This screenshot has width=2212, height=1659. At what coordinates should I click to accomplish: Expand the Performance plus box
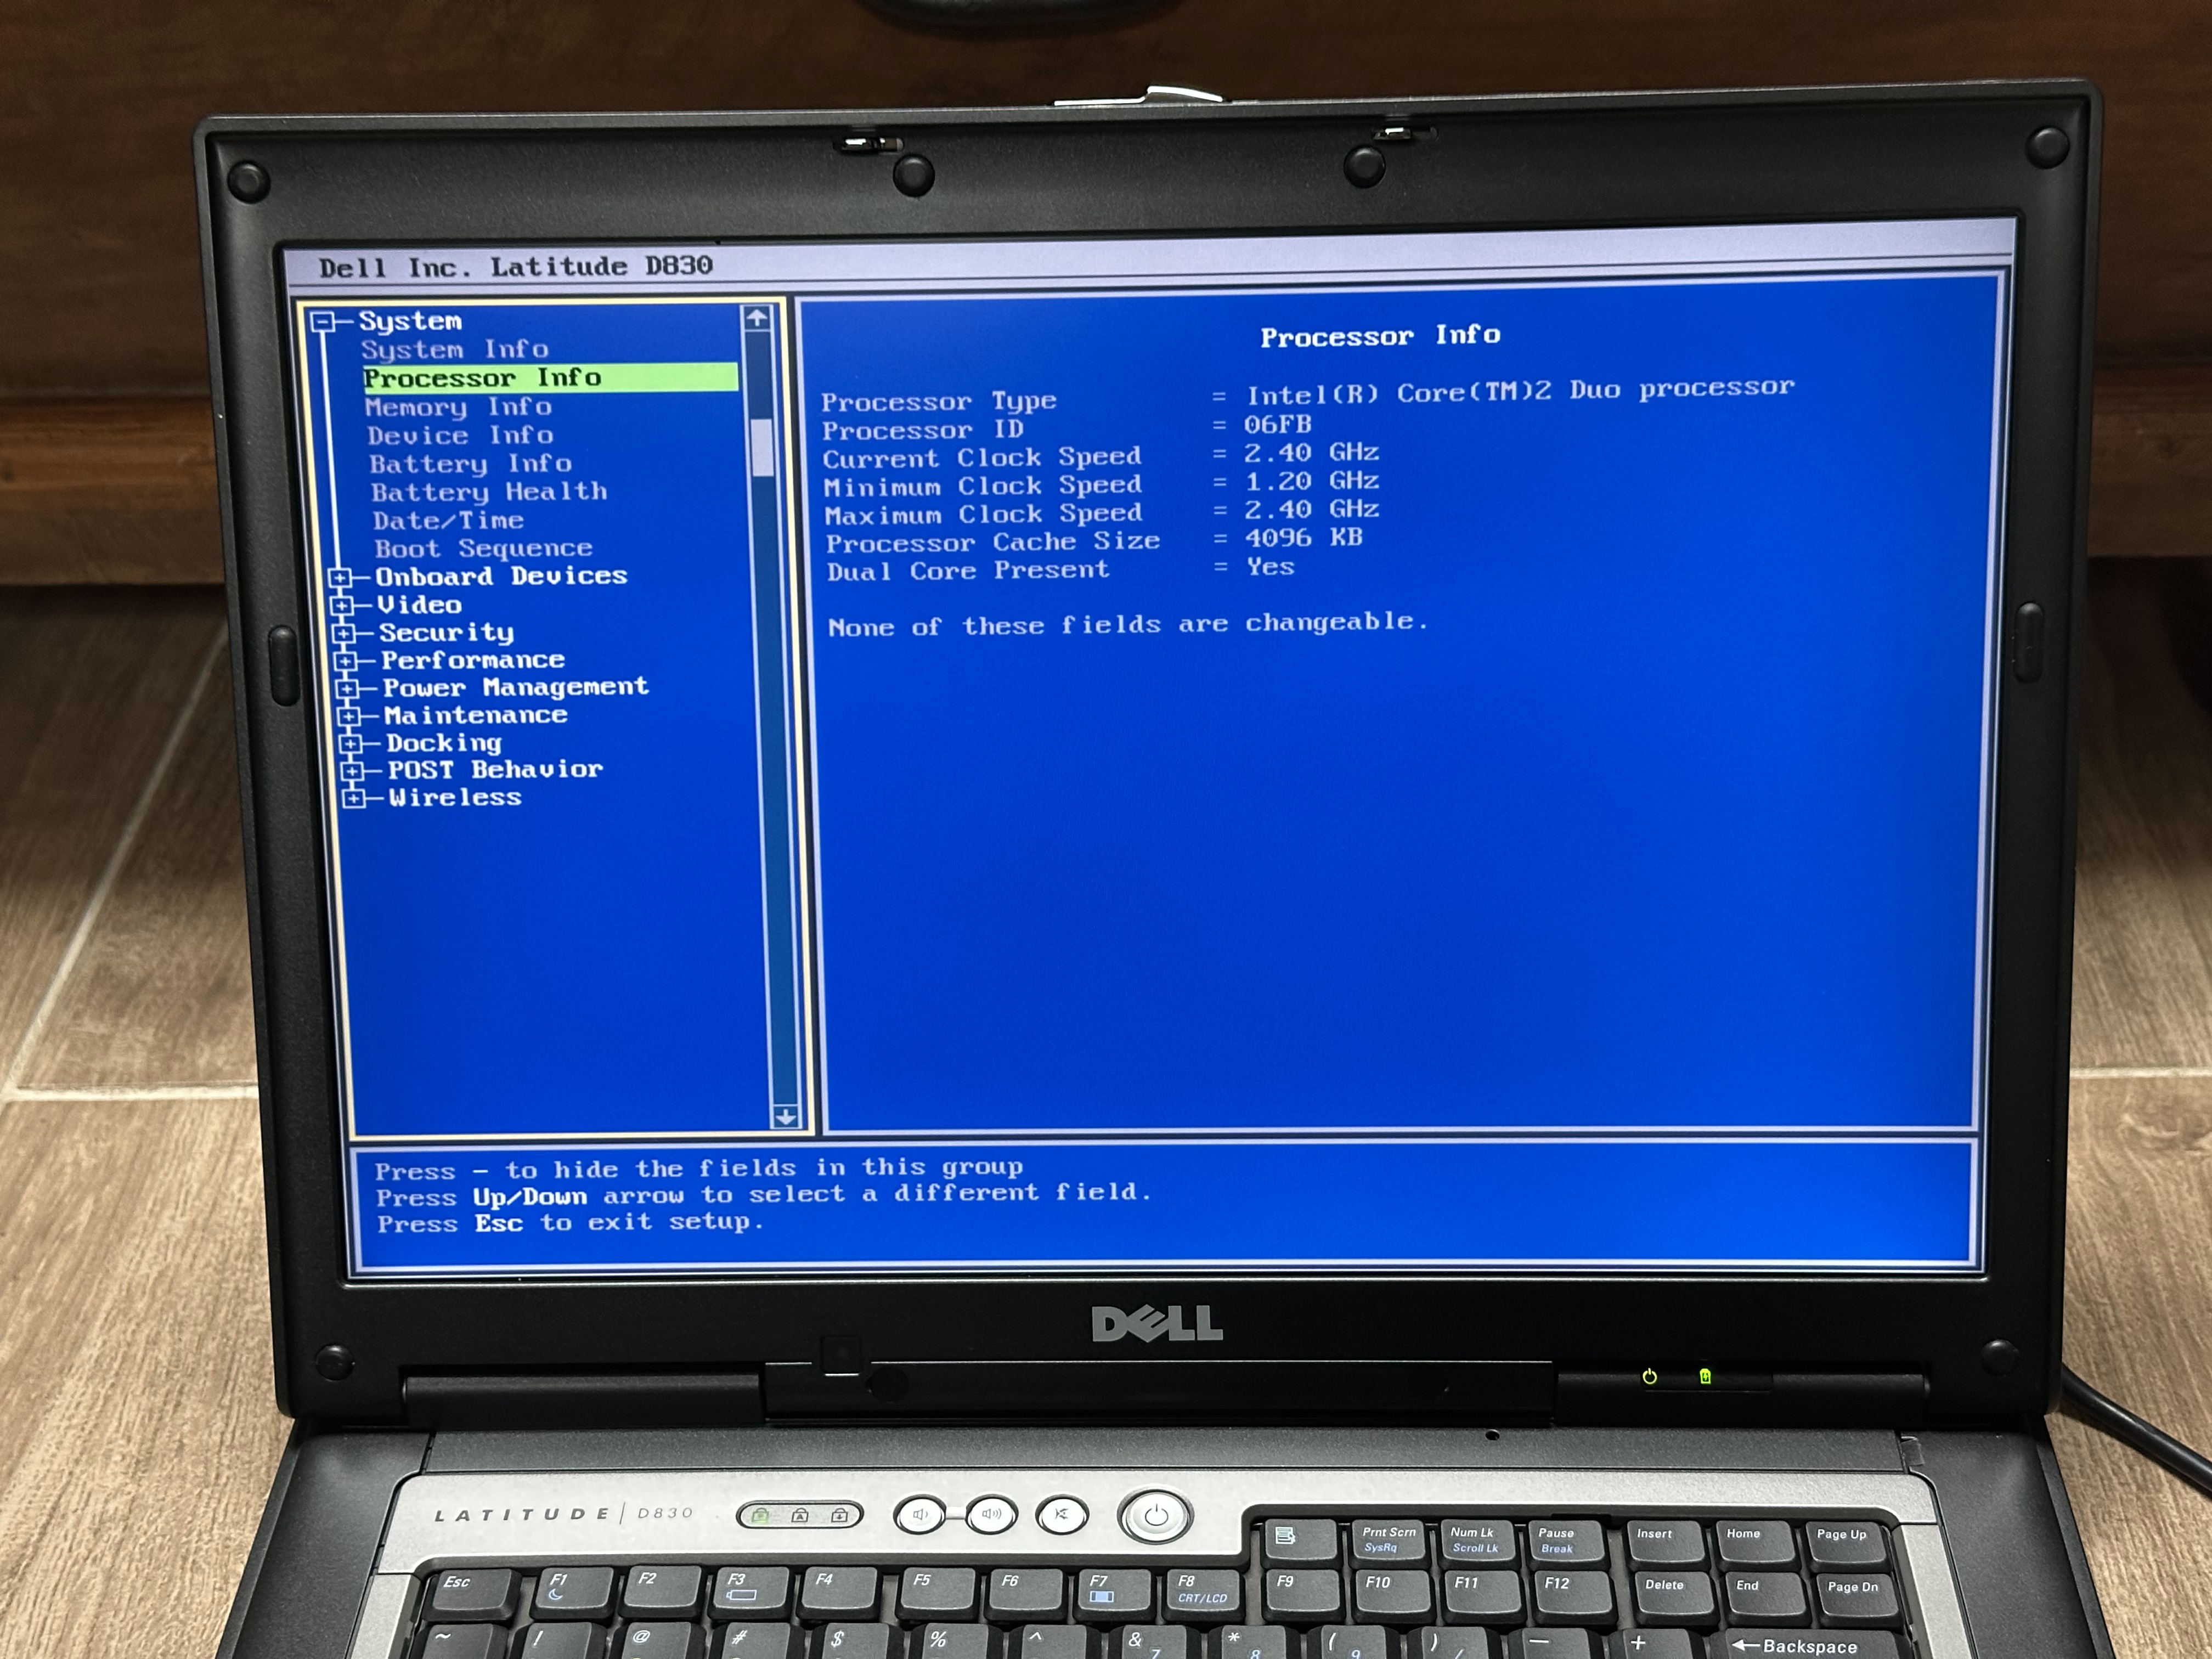[x=346, y=661]
